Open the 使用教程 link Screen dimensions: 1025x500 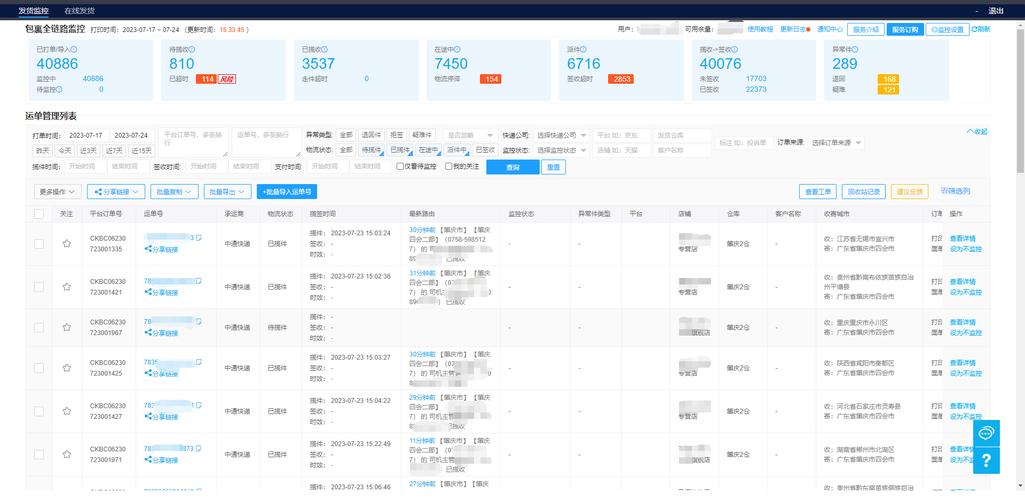[761, 29]
